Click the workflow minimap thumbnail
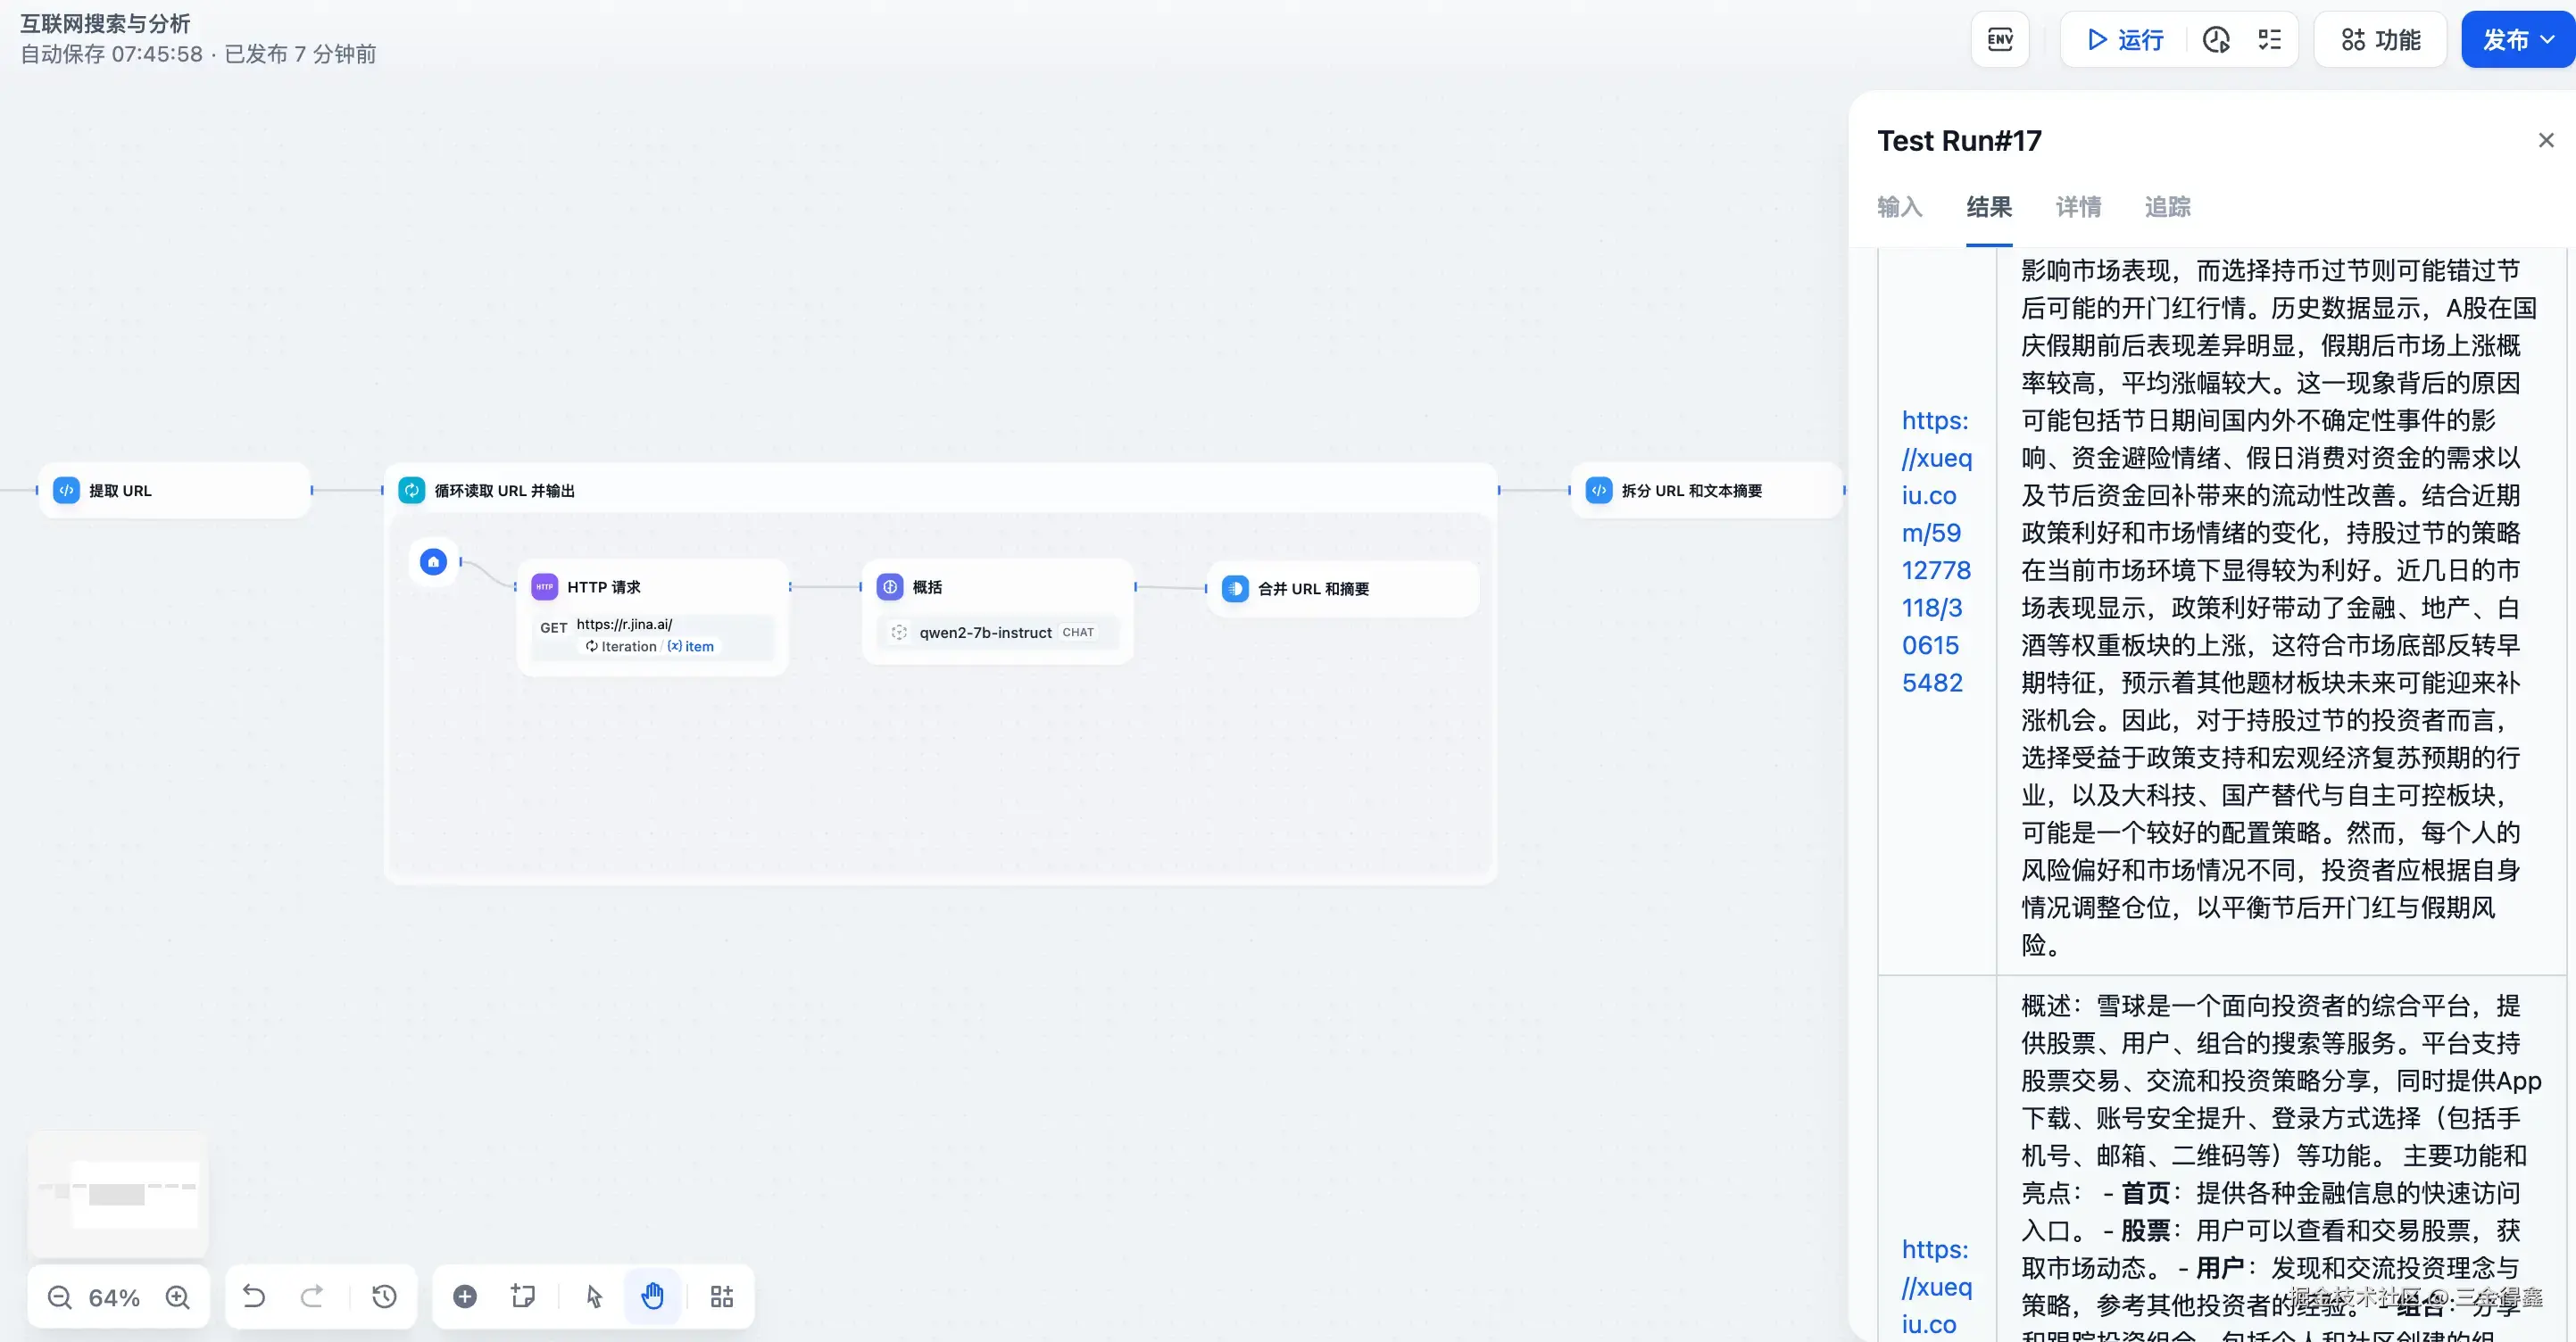The width and height of the screenshot is (2576, 1342). point(118,1194)
